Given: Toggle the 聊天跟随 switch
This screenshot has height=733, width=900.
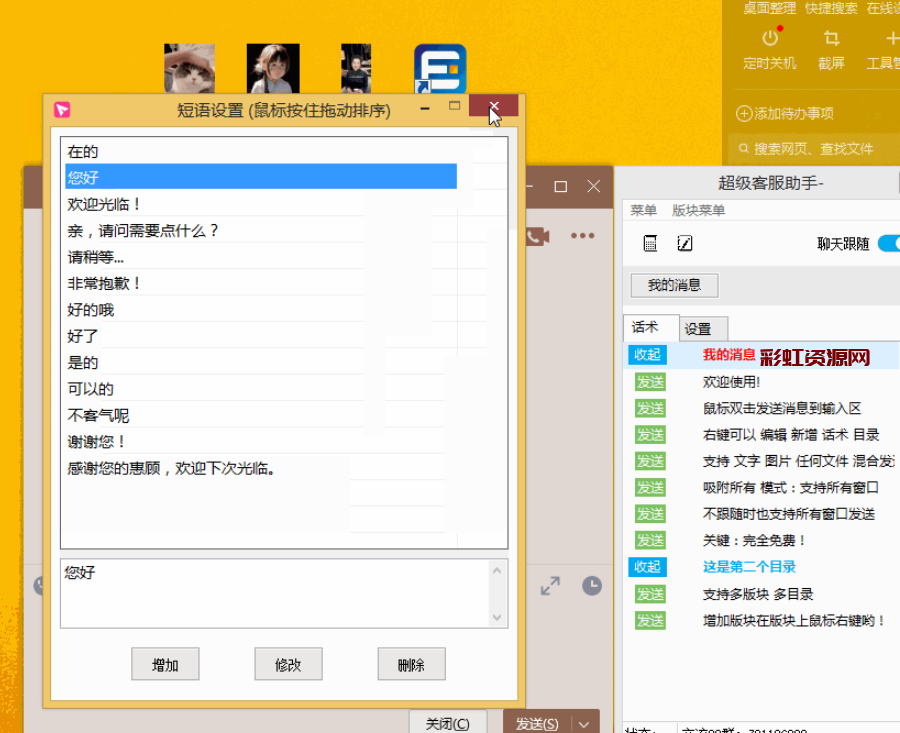Looking at the screenshot, I should pyautogui.click(x=888, y=243).
